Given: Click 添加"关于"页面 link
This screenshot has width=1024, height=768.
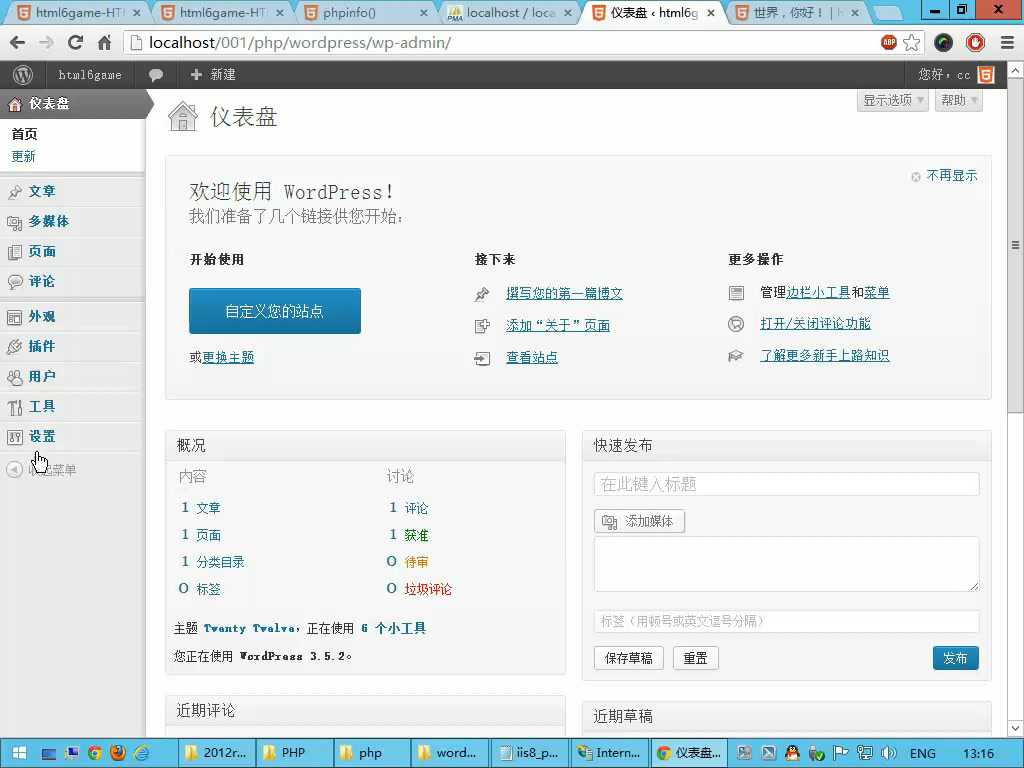Looking at the screenshot, I should tap(558, 325).
